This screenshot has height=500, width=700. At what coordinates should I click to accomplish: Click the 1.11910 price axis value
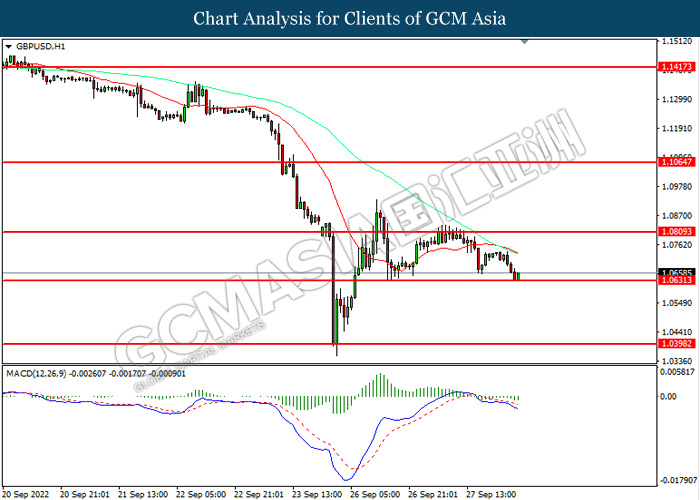677,129
